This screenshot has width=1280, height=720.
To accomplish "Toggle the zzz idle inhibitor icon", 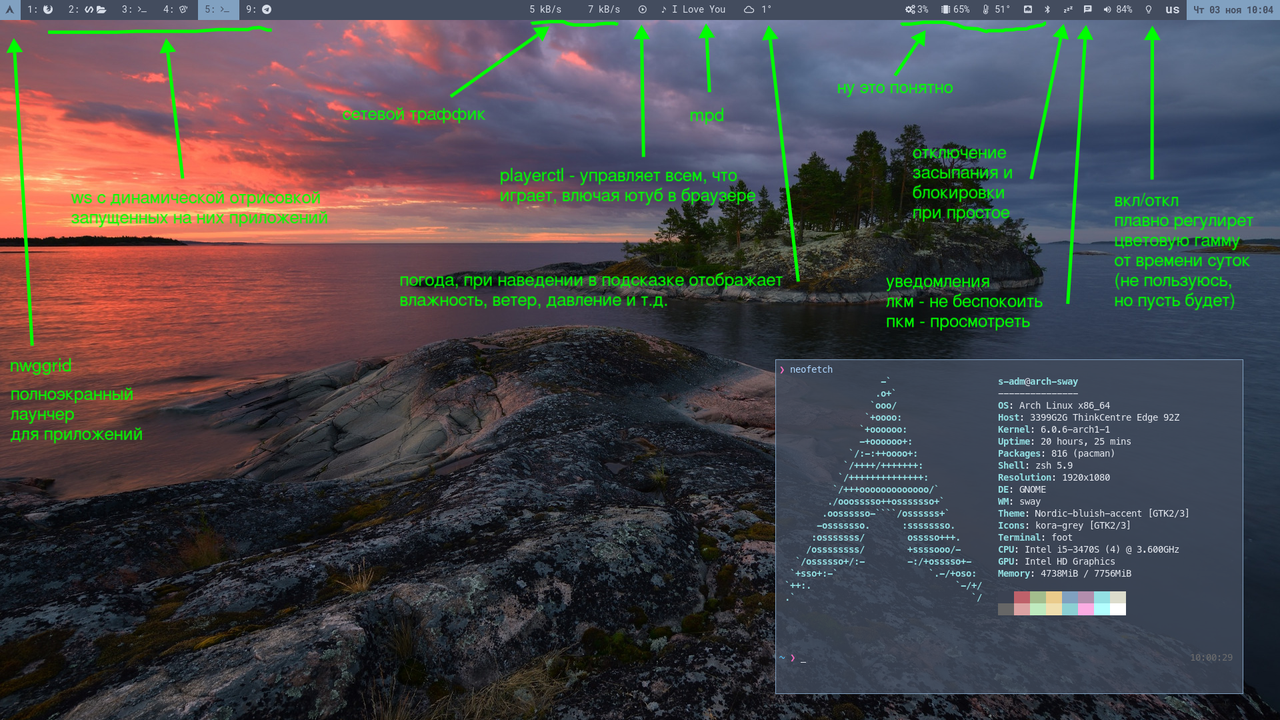I will click(1067, 9).
